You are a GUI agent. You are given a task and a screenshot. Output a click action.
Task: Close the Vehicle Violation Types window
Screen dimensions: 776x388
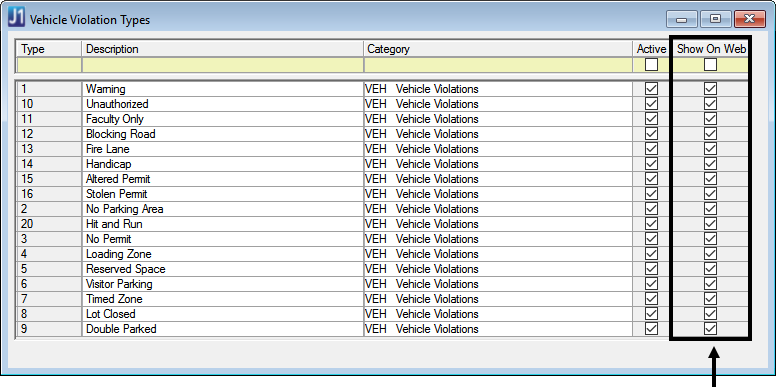click(750, 20)
